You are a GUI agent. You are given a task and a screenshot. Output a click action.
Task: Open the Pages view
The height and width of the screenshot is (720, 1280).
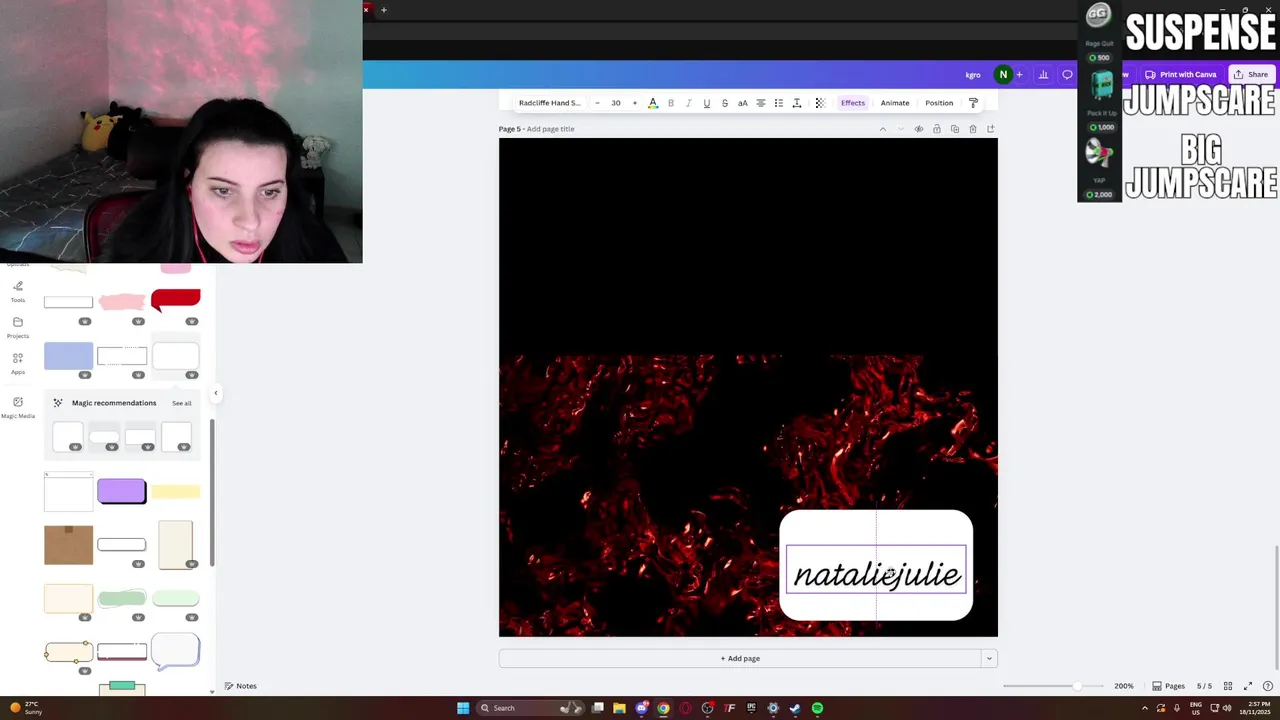(1168, 686)
